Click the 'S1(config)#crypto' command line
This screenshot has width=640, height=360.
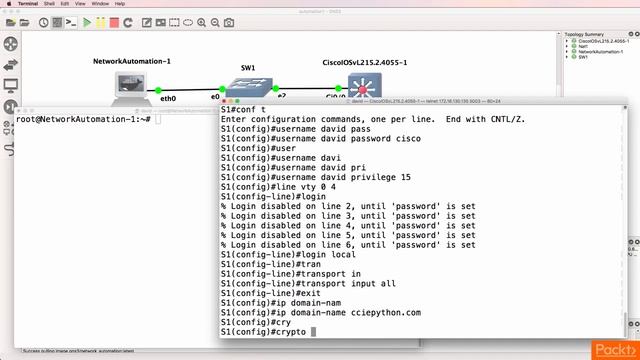[x=268, y=332]
